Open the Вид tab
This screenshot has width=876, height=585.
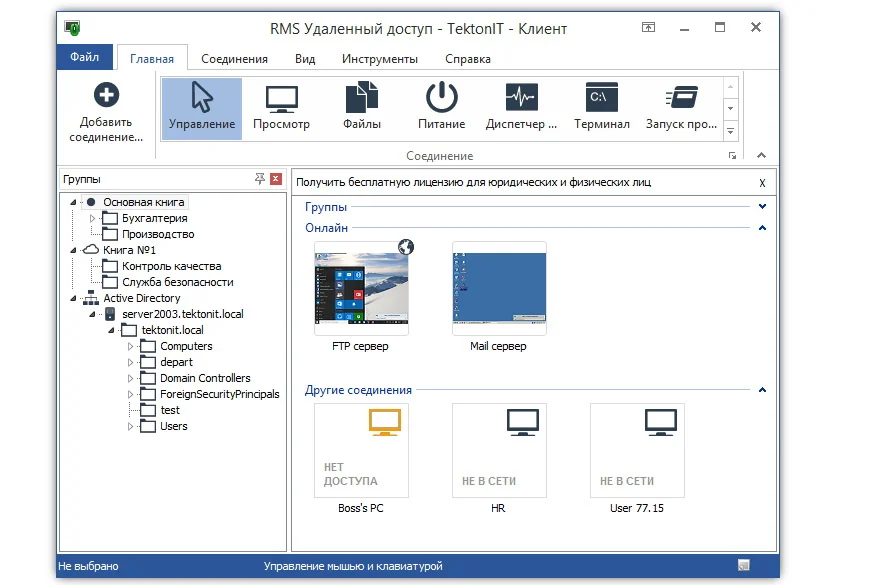point(305,59)
